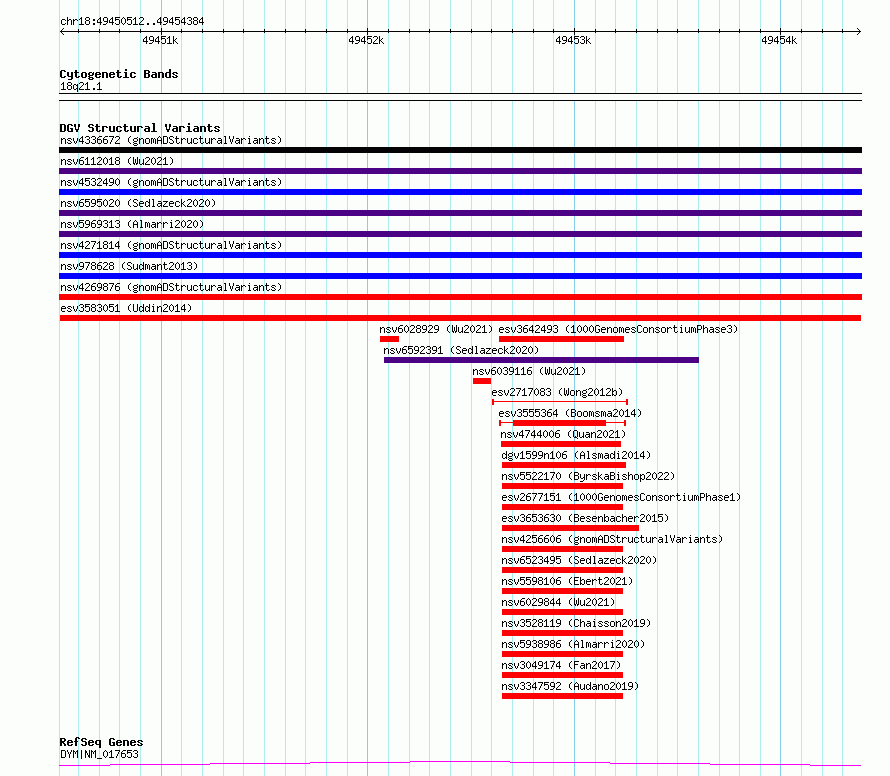This screenshot has height=776, width=890.
Task: Click the short red nsv6028929 bar
Action: (x=389, y=339)
